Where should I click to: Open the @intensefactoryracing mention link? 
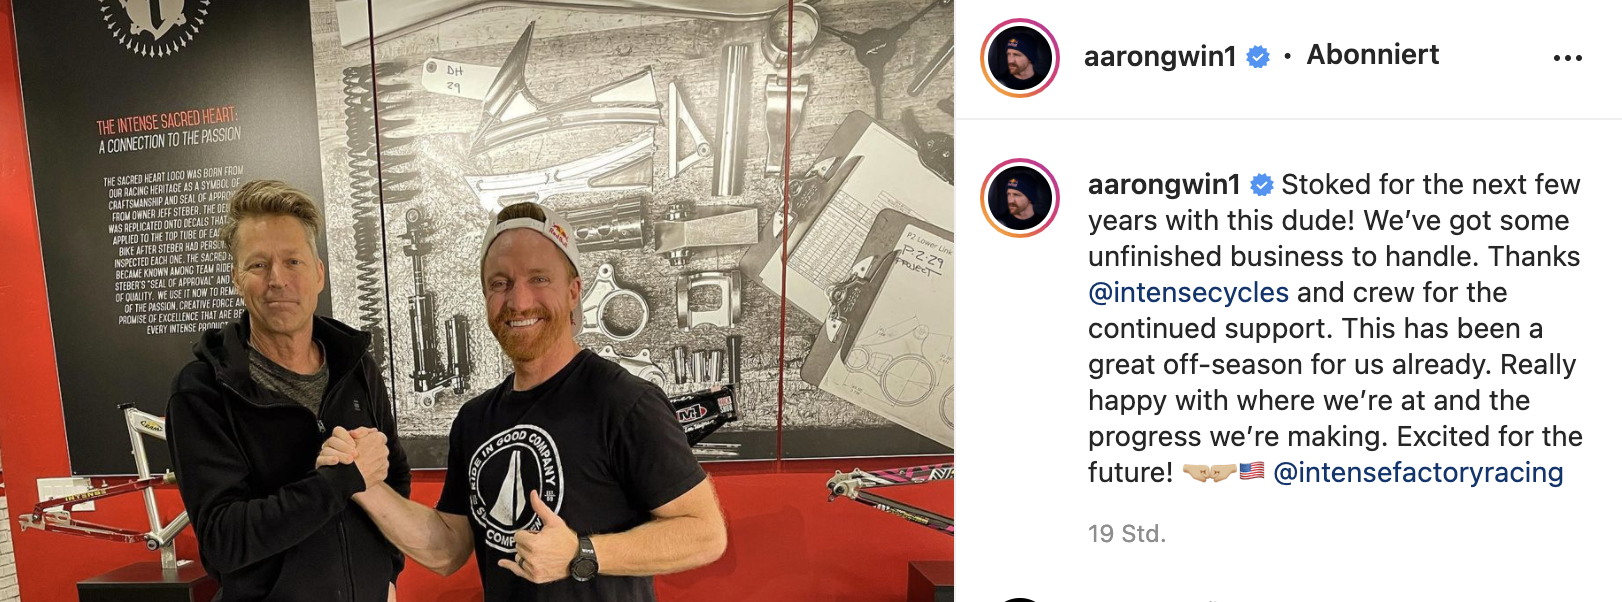[x=1418, y=473]
